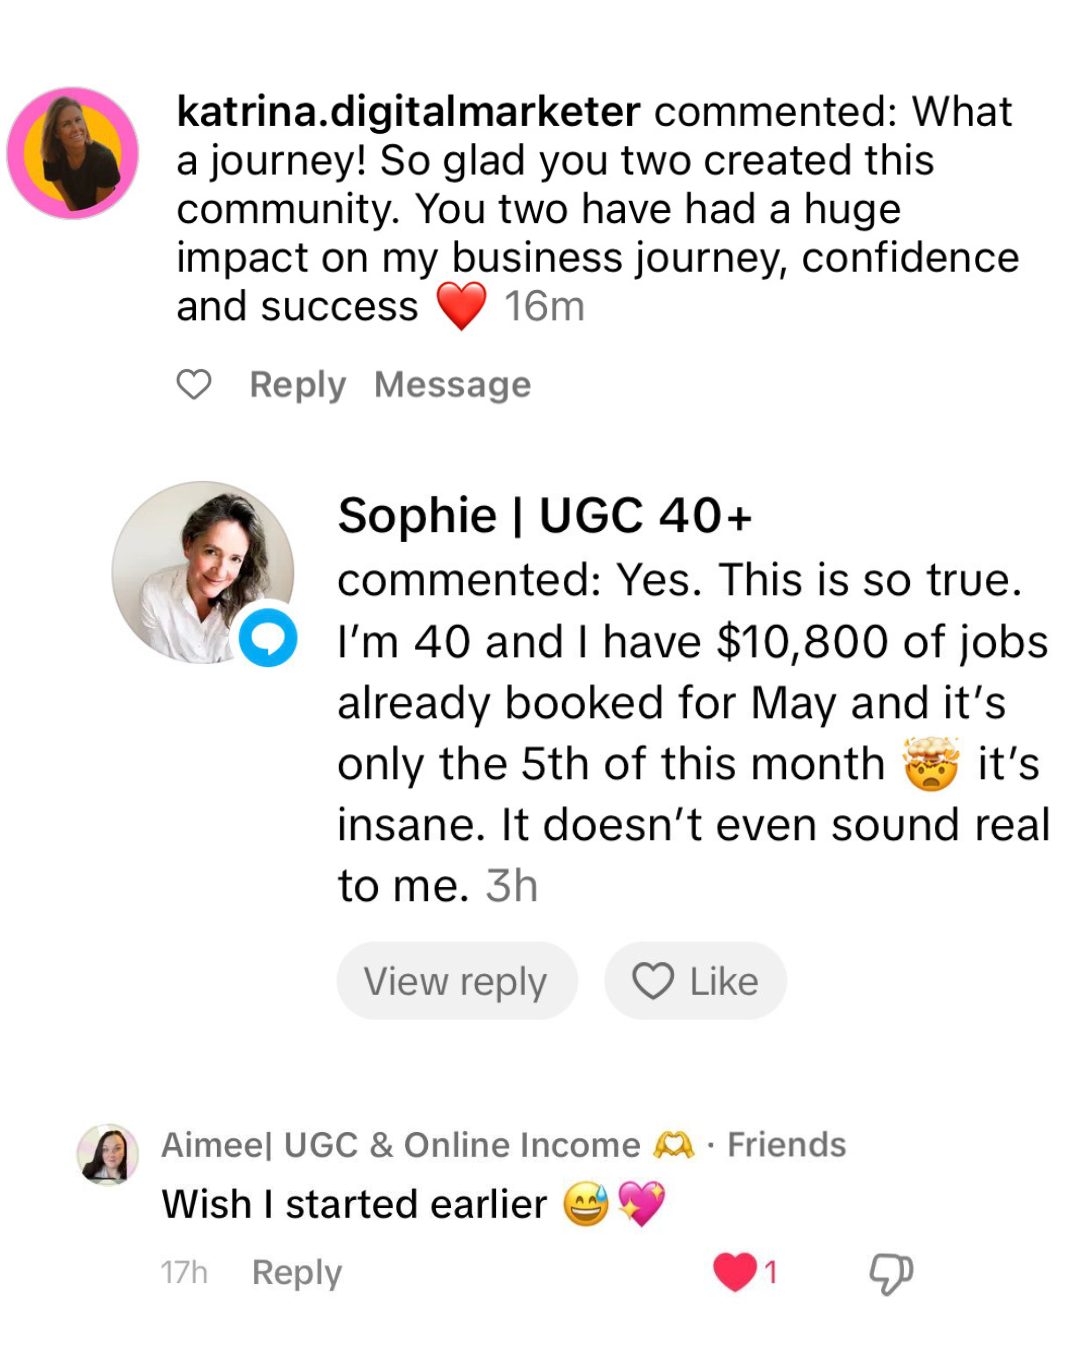Dislike Aimee's comment with the thumbs-down icon

point(890,1273)
